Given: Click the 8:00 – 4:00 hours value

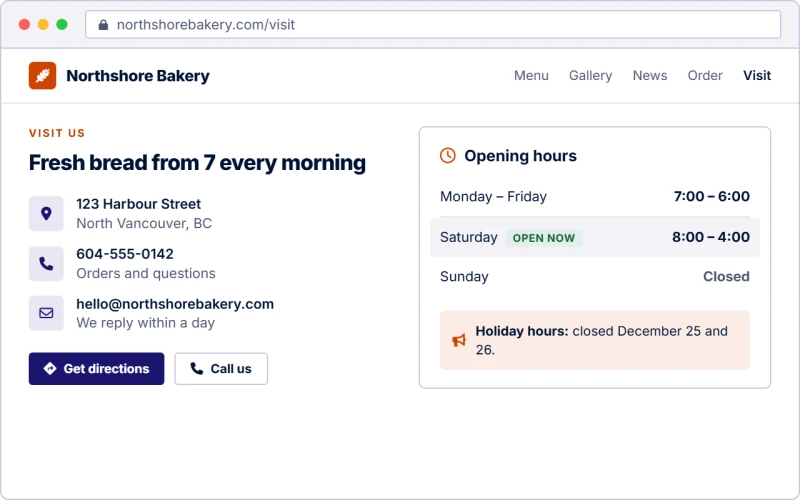Looking at the screenshot, I should click(711, 237).
